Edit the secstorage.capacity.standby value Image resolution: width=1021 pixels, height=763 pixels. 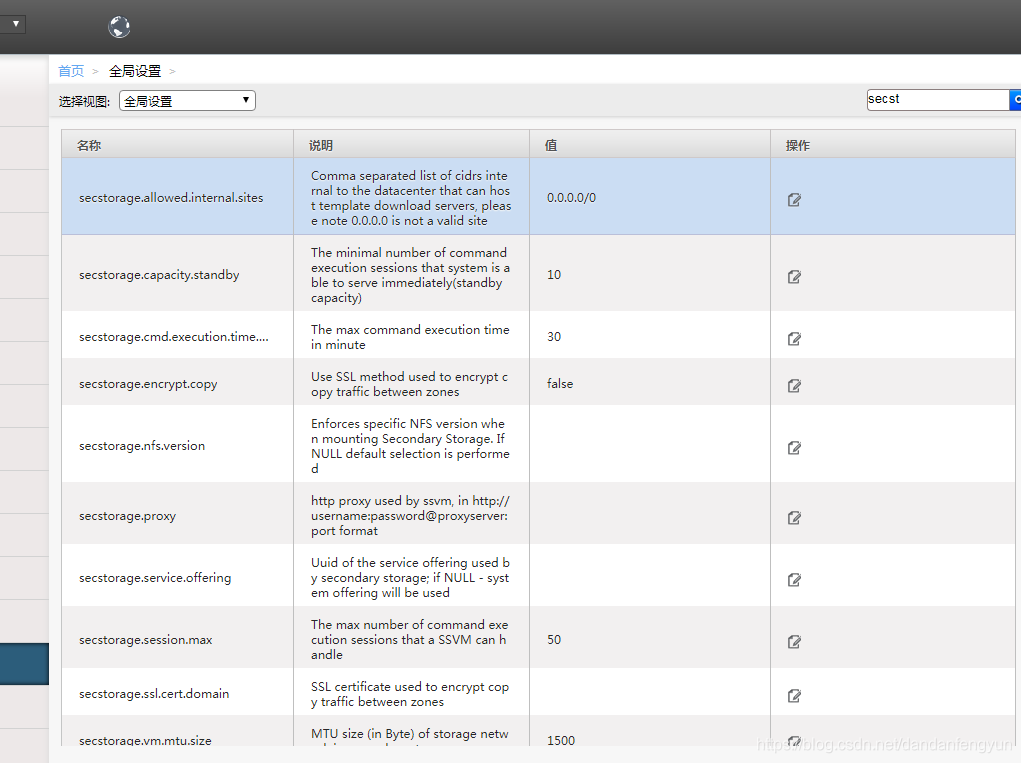pos(794,277)
